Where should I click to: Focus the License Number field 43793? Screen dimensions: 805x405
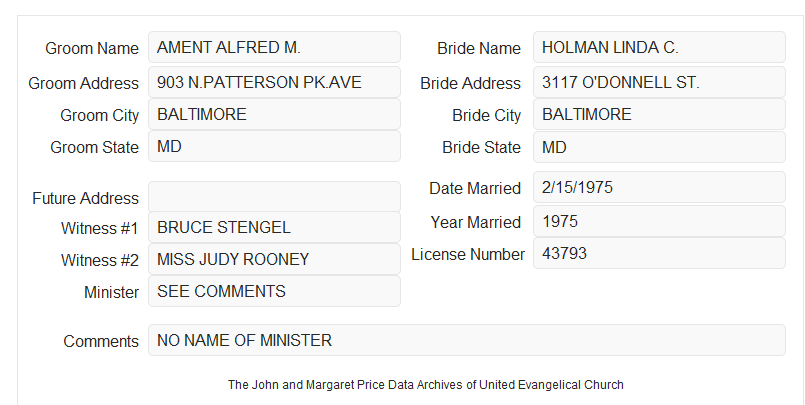(659, 253)
